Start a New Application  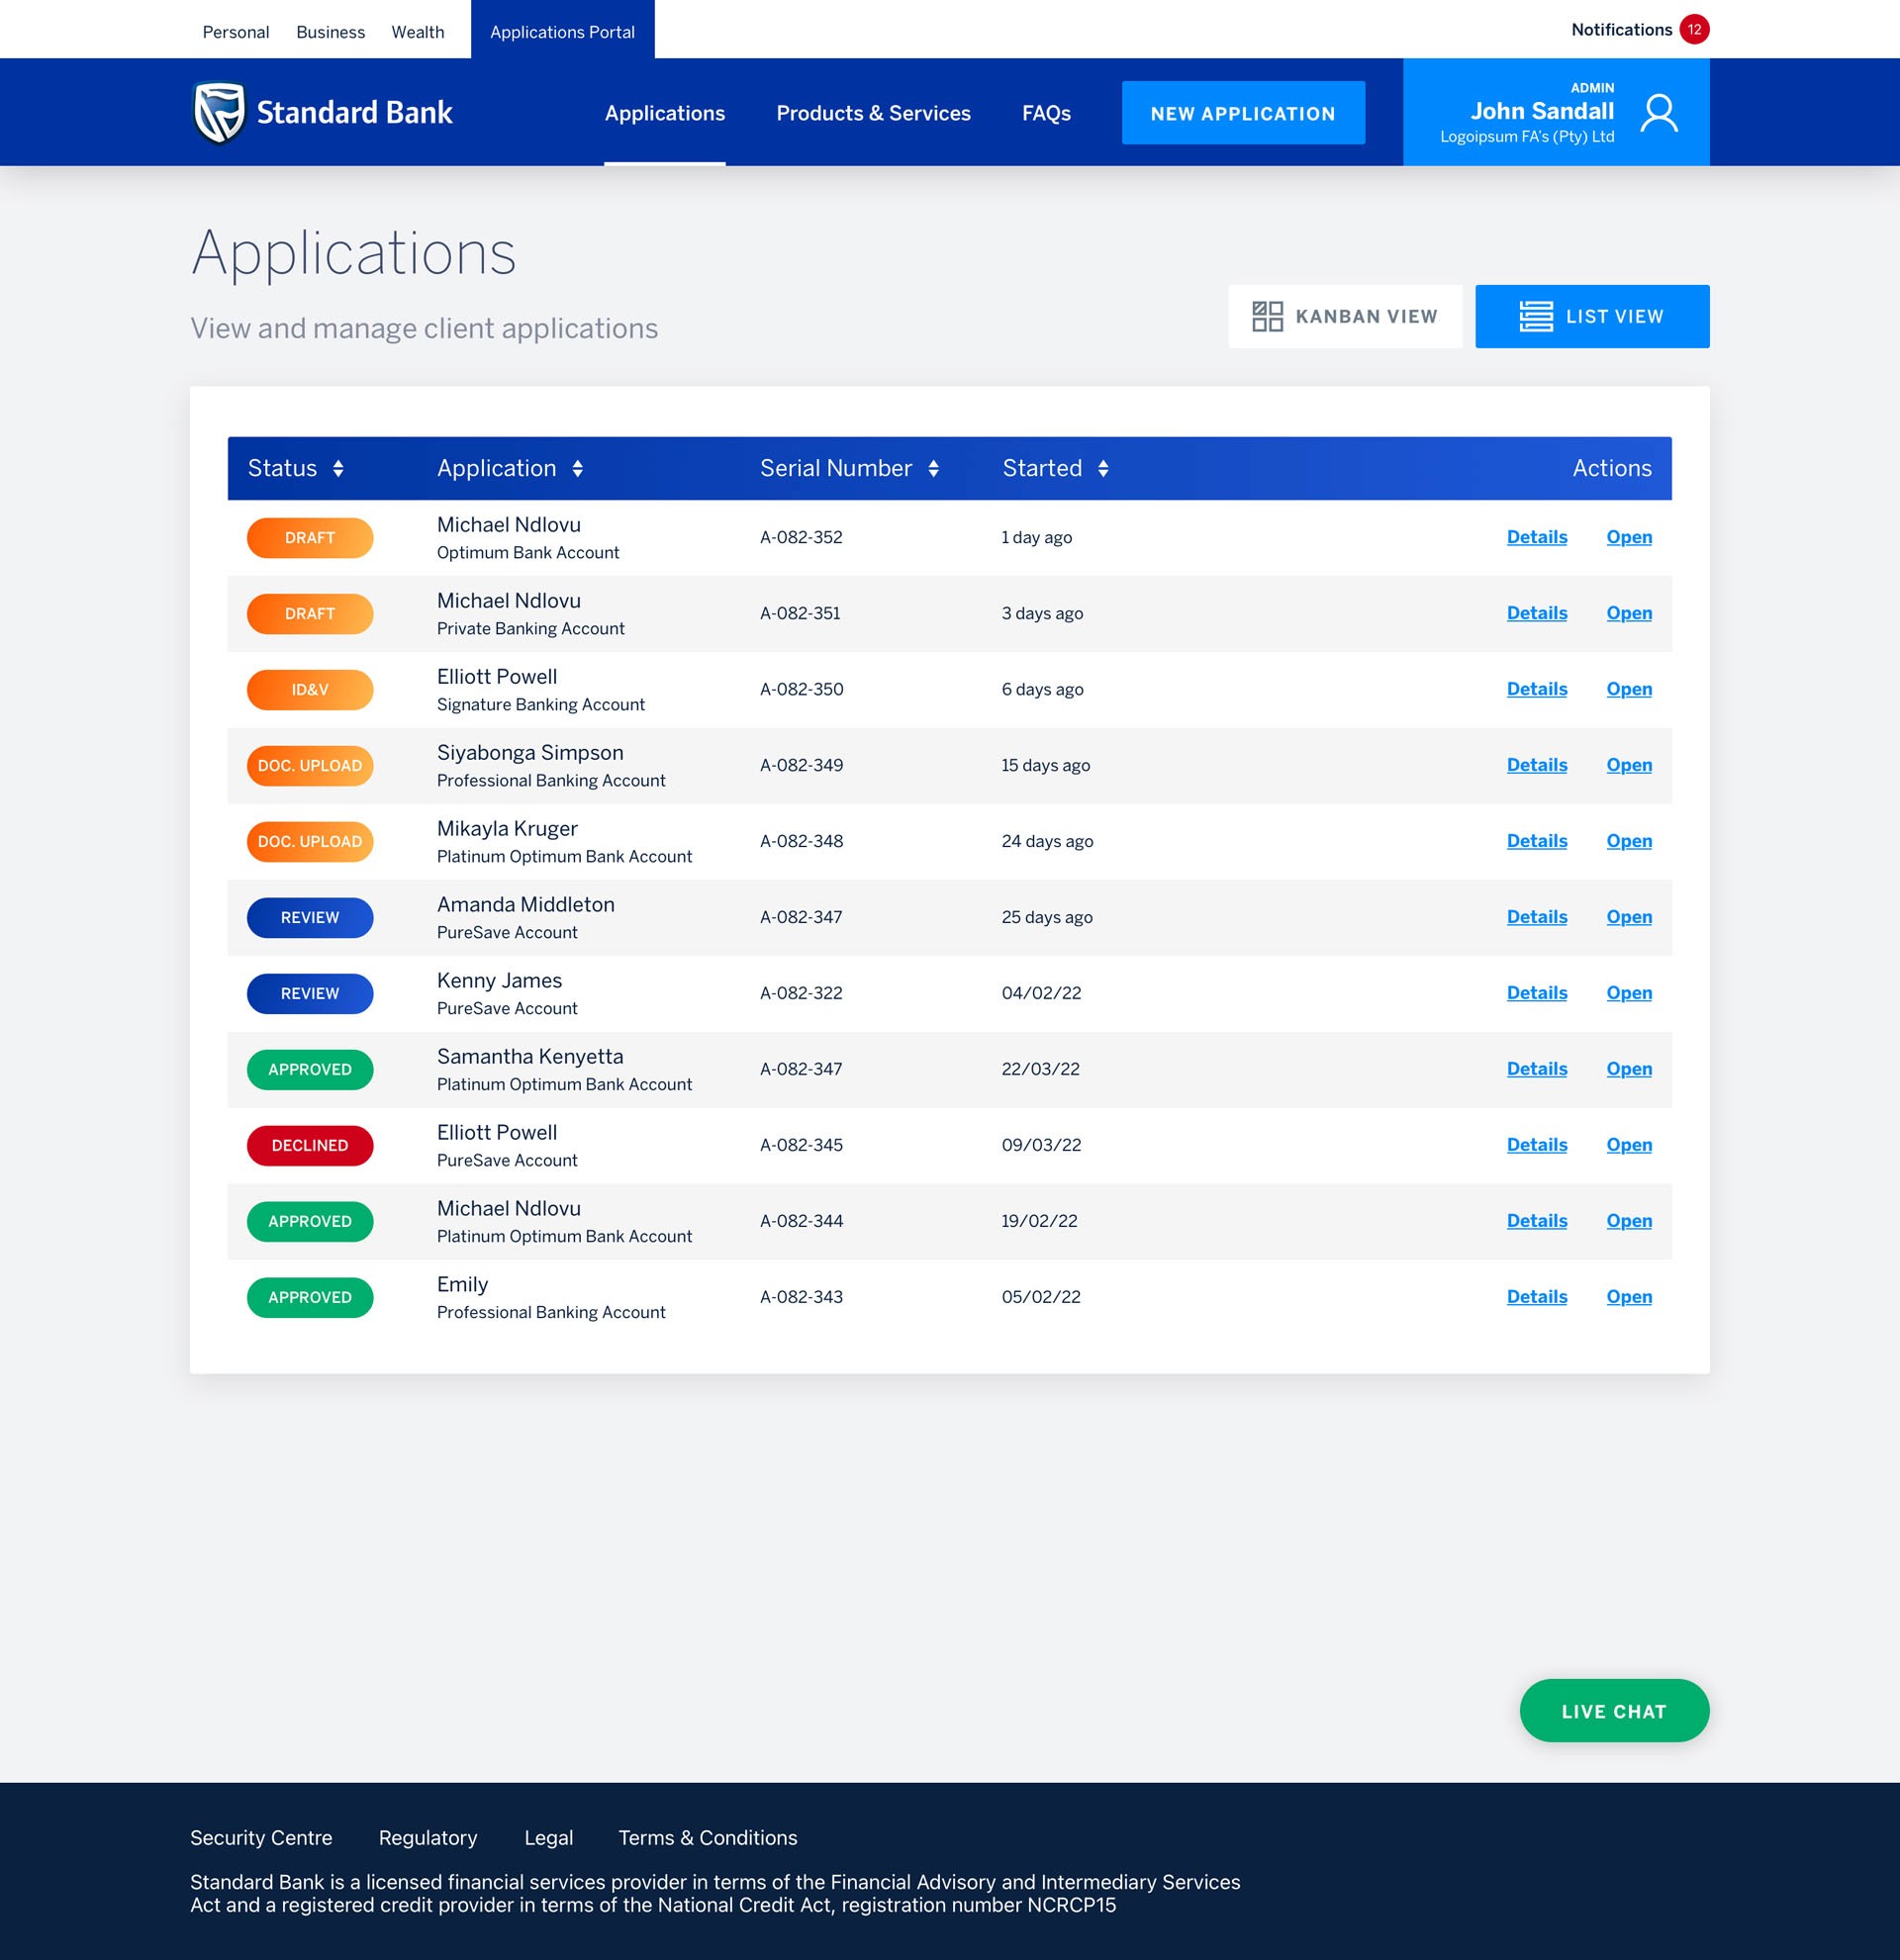click(x=1243, y=113)
